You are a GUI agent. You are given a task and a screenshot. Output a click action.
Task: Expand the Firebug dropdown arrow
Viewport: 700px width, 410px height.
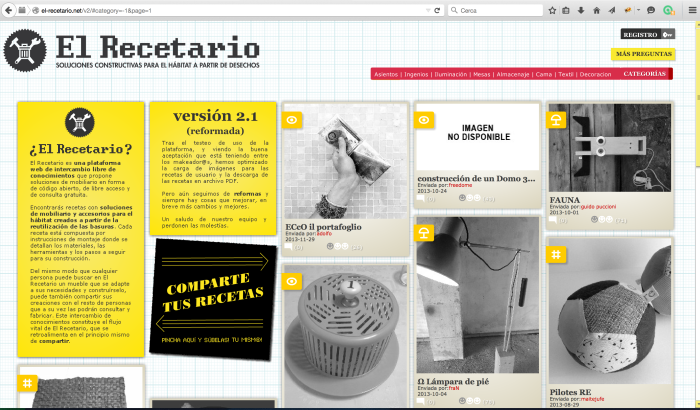coord(638,10)
